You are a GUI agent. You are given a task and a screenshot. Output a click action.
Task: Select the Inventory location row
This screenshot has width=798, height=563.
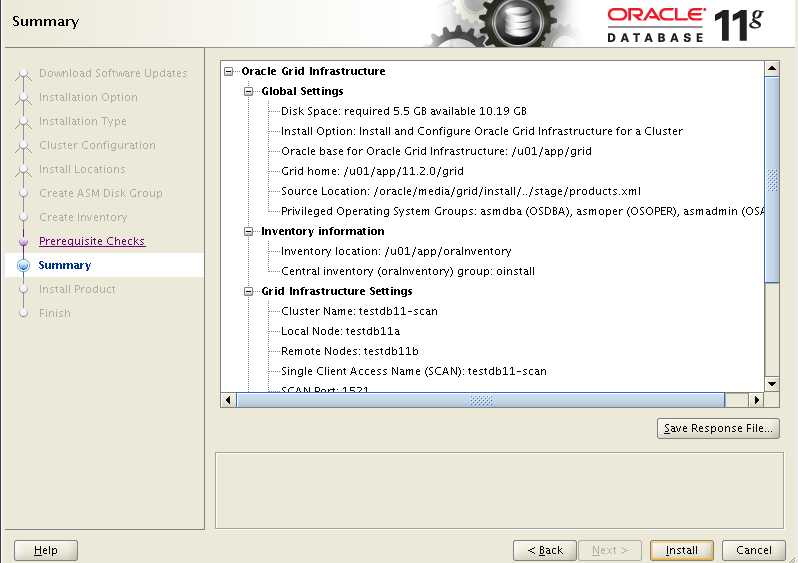[x=396, y=251]
